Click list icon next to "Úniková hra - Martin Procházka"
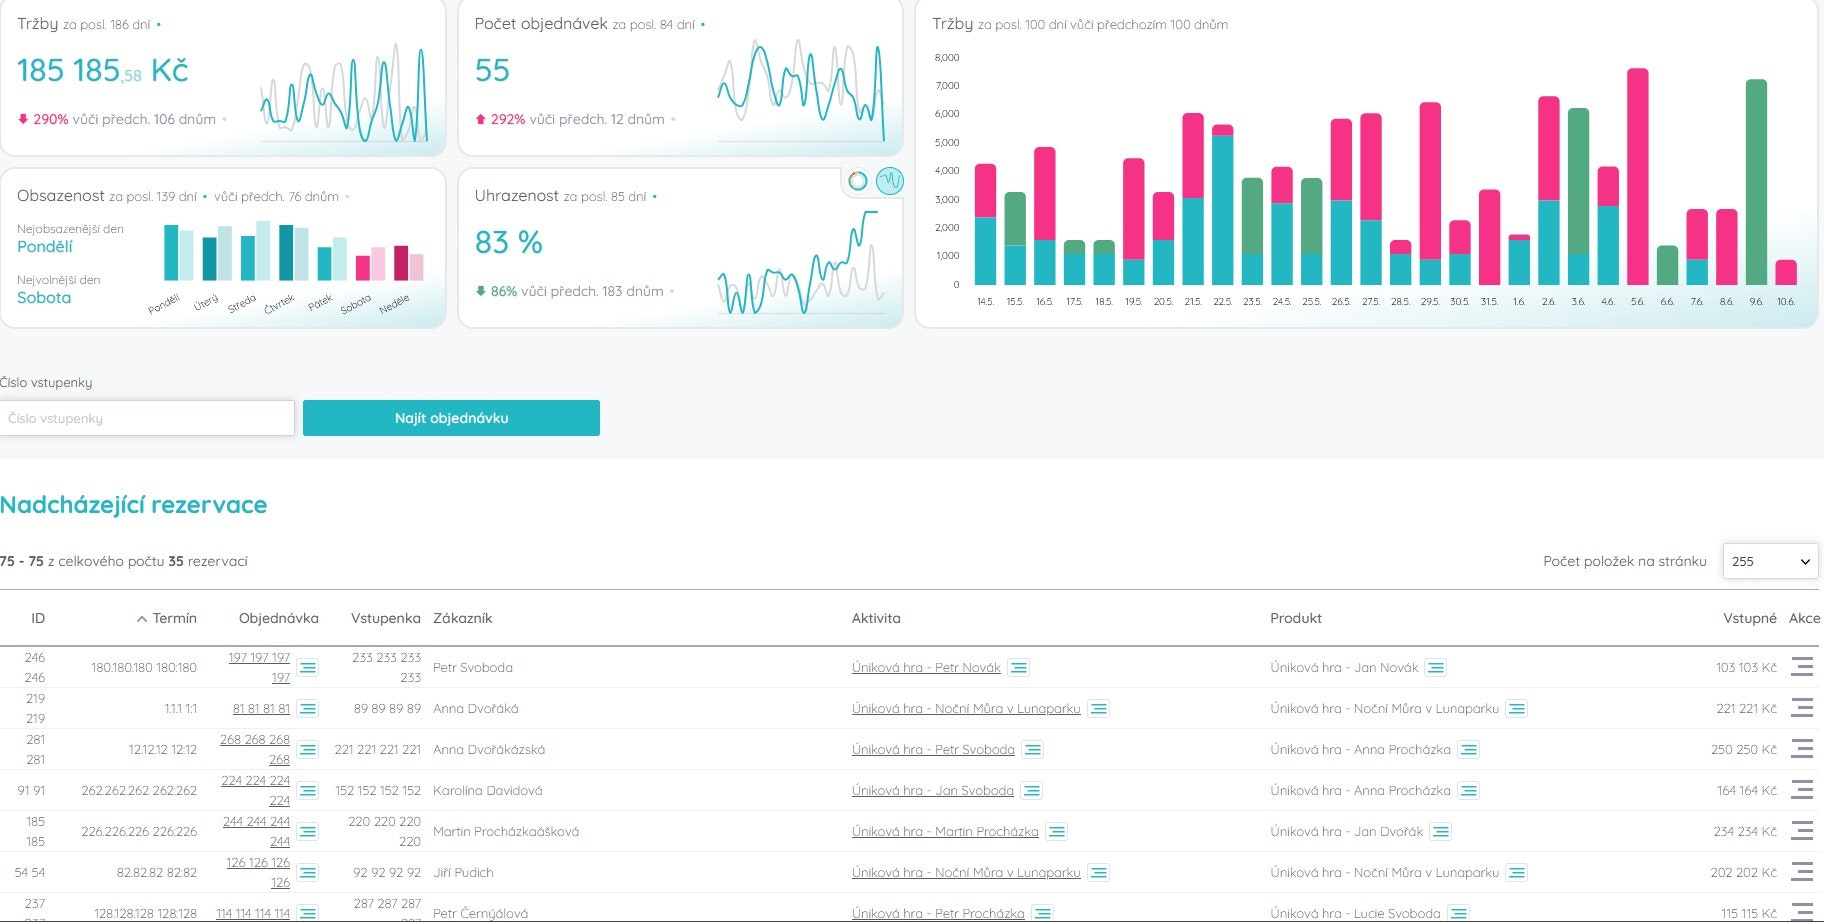 (1055, 830)
